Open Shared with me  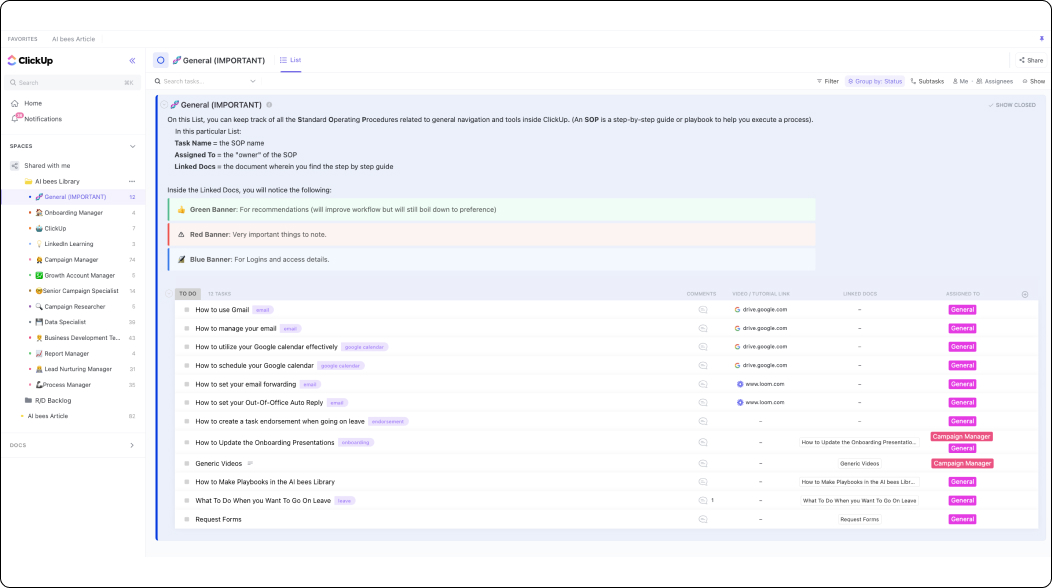47,166
